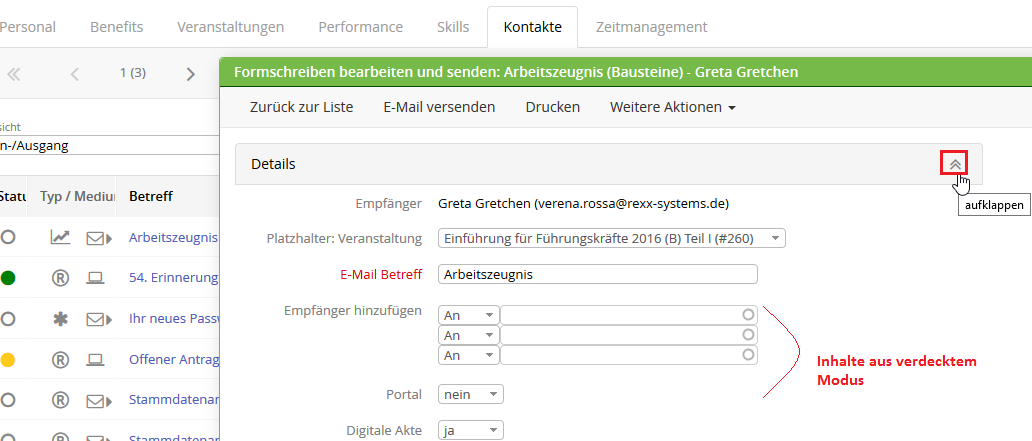Click chart icon in Arbeitszeugnis row

(x=60, y=237)
